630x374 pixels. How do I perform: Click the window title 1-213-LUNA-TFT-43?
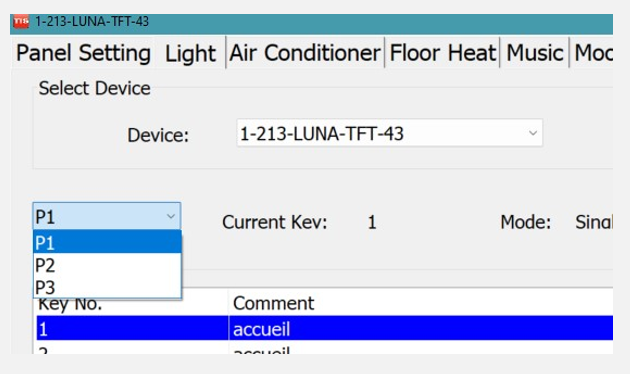[92, 21]
